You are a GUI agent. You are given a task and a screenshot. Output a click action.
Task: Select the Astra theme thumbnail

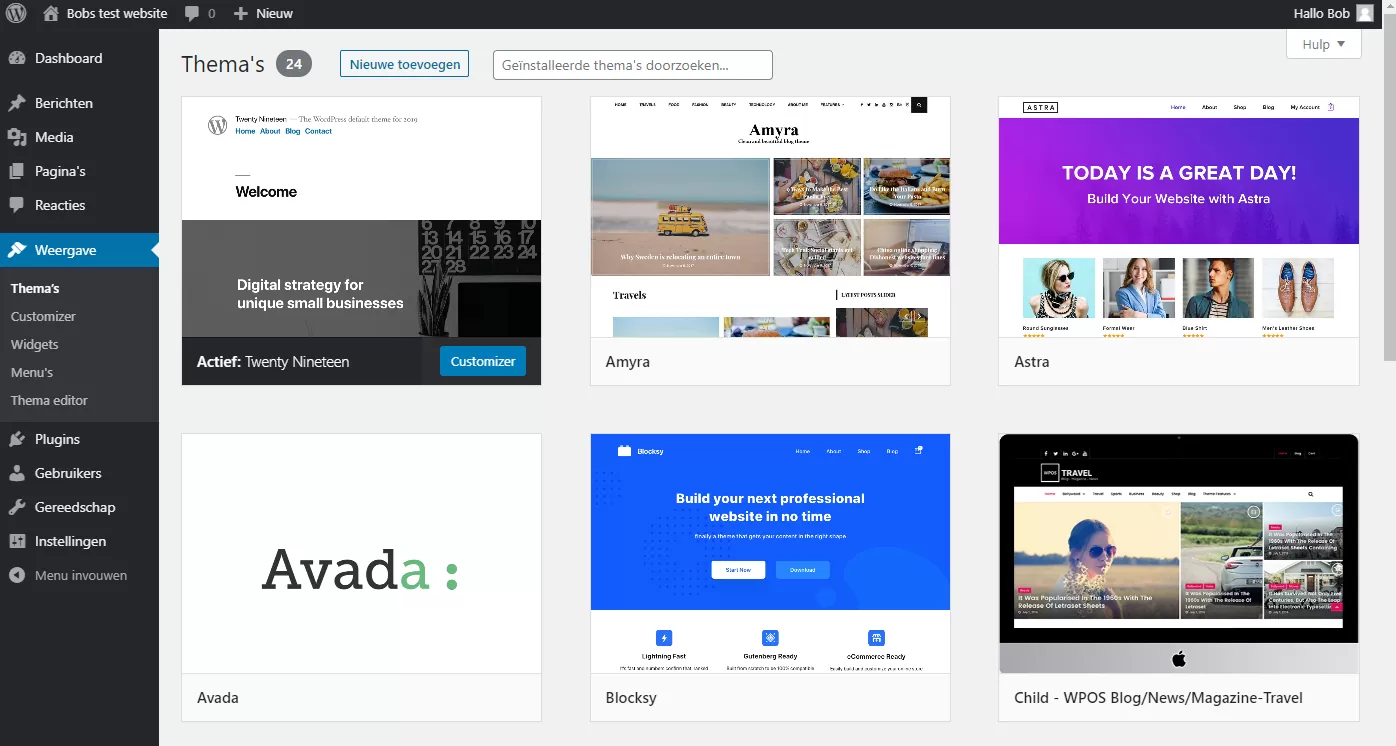tap(1178, 218)
